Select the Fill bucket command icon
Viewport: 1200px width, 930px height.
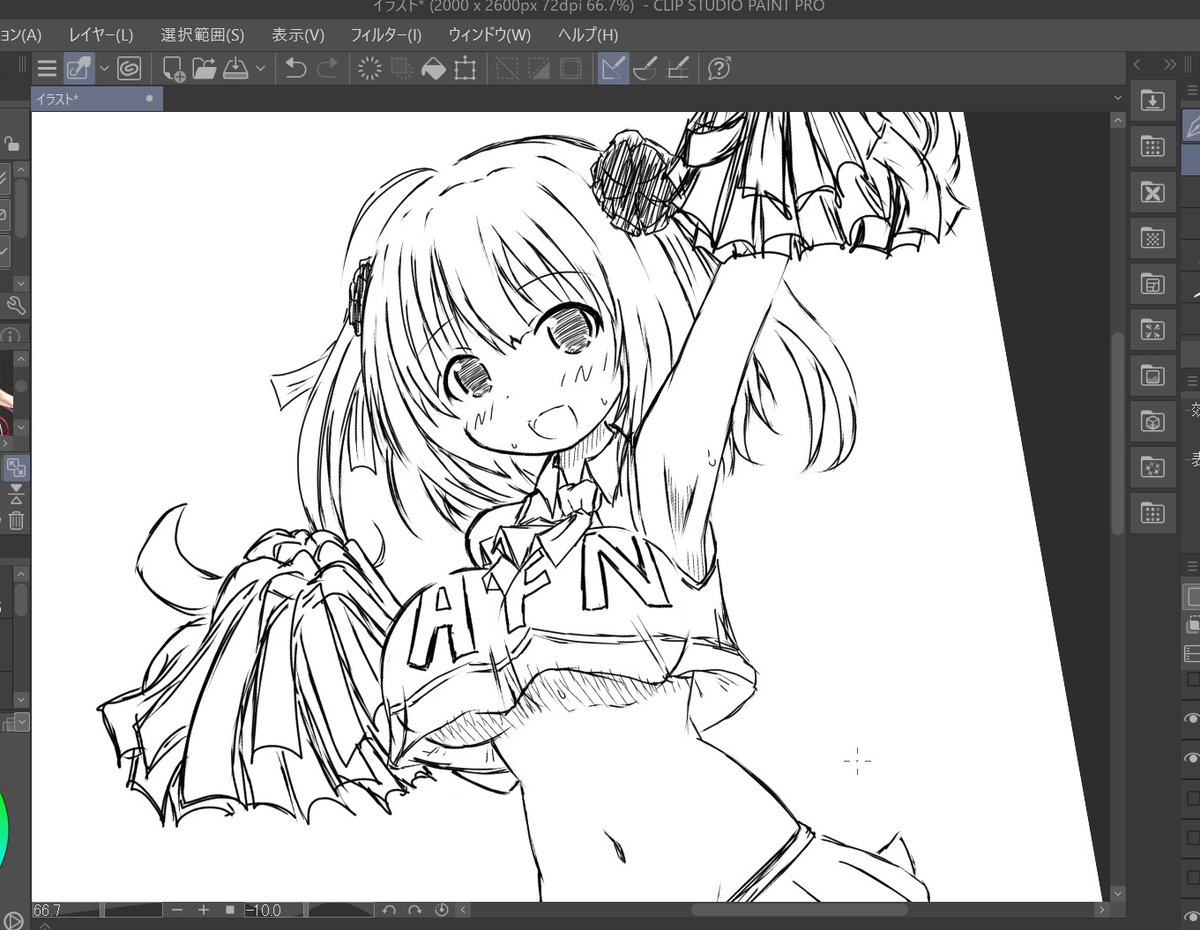[x=433, y=69]
